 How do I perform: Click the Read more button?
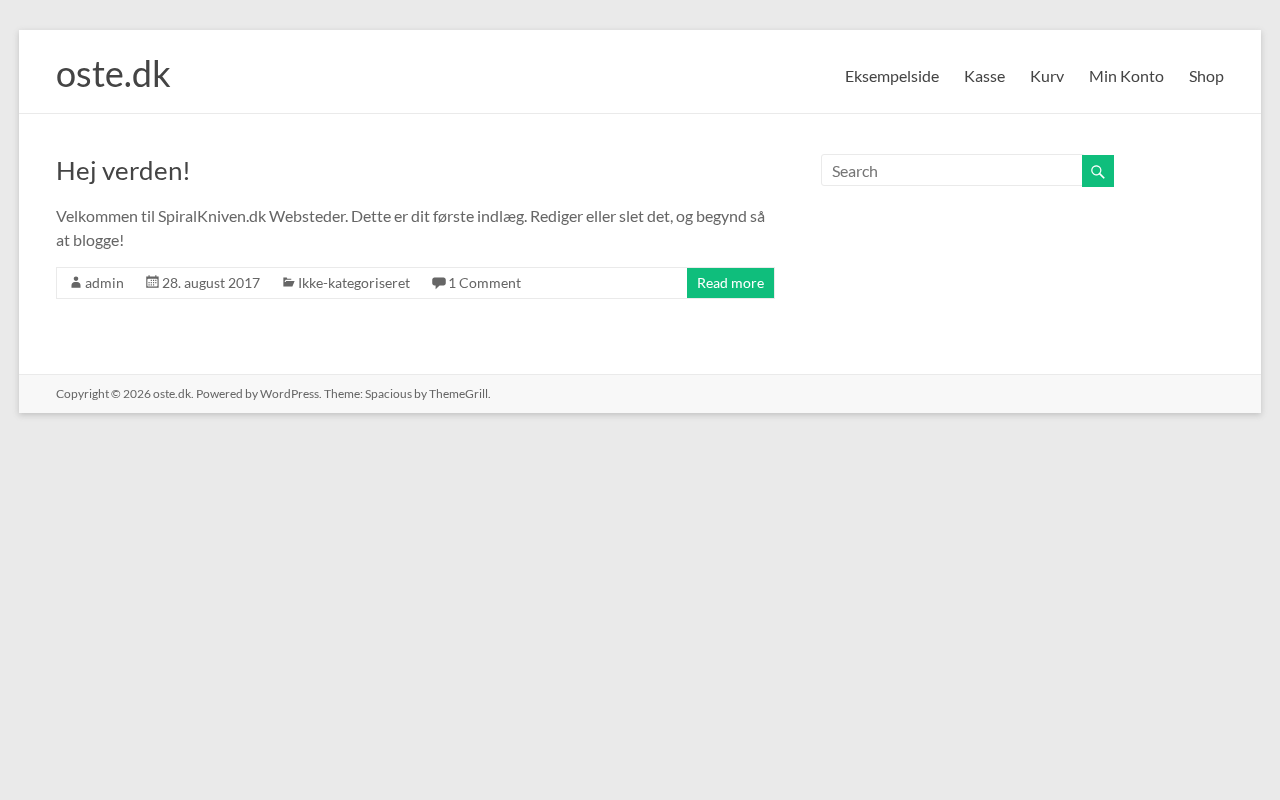coord(730,283)
